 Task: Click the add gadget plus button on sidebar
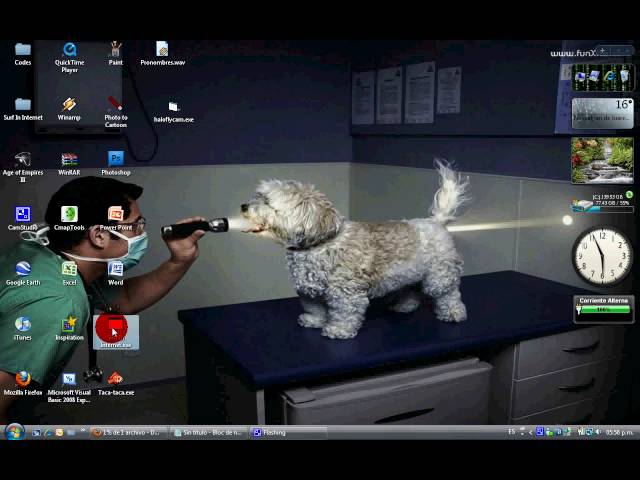[x=602, y=50]
